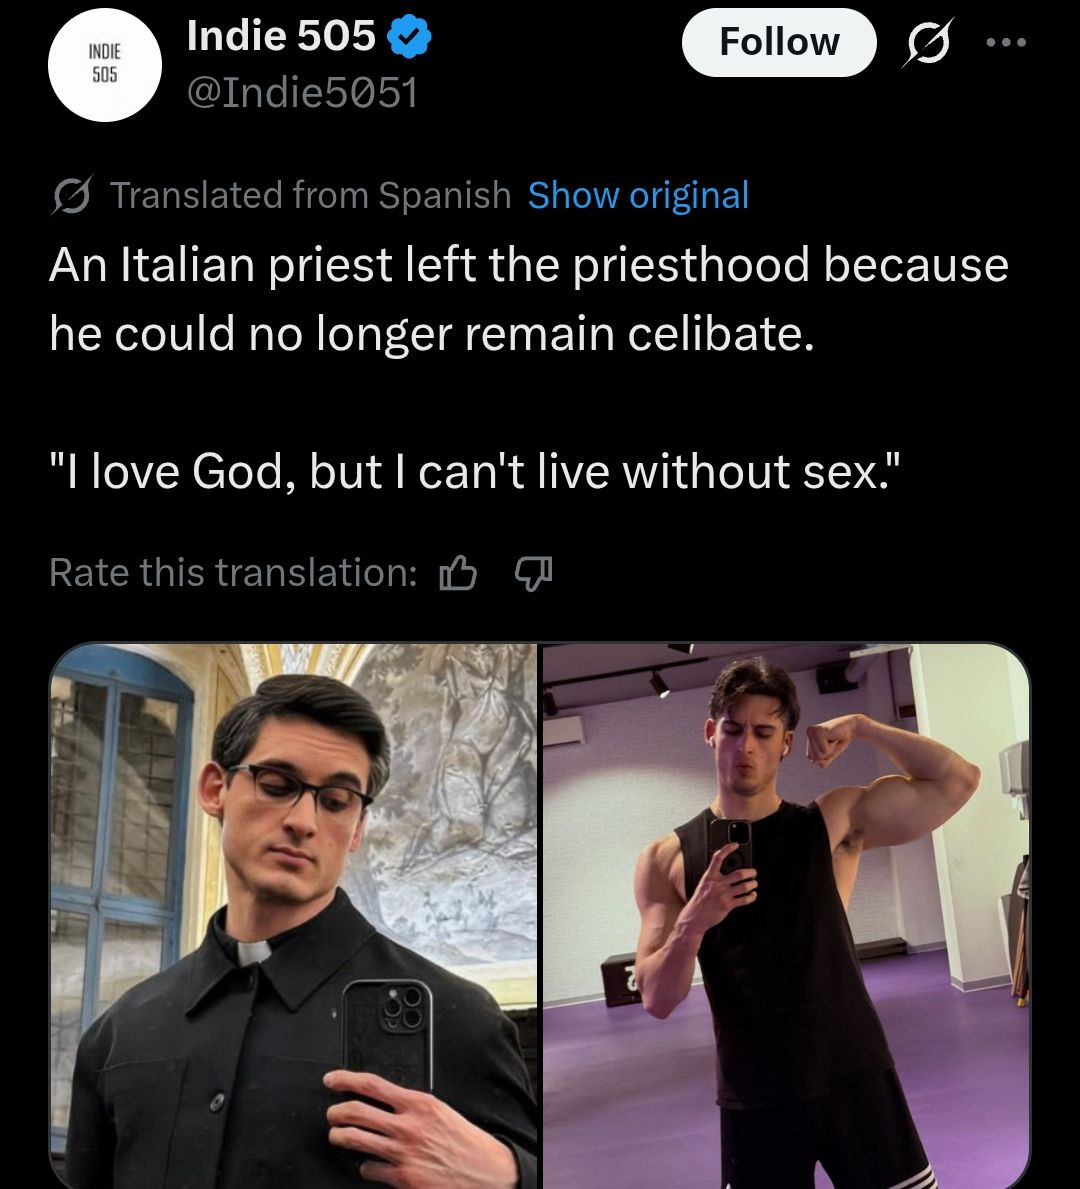Open the three-dot more options menu

(x=1005, y=43)
